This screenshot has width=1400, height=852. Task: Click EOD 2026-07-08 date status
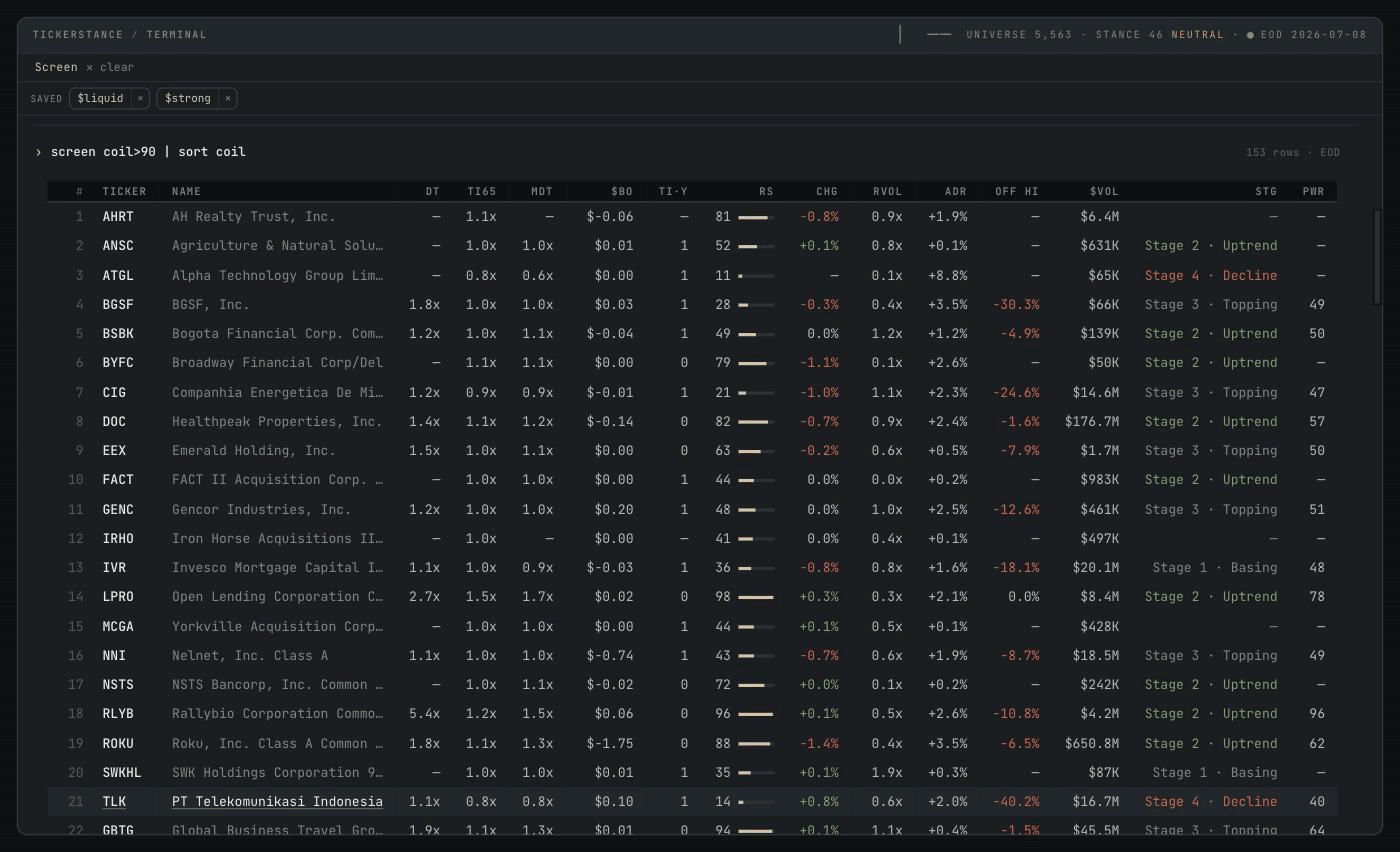pos(1313,35)
